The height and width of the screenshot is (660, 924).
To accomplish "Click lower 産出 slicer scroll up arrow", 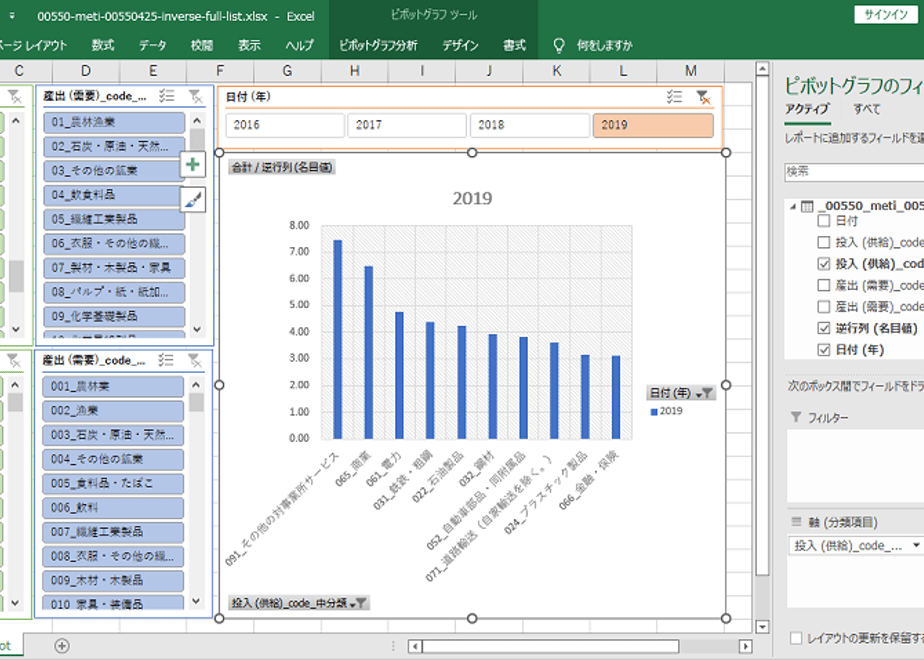I will [x=196, y=385].
